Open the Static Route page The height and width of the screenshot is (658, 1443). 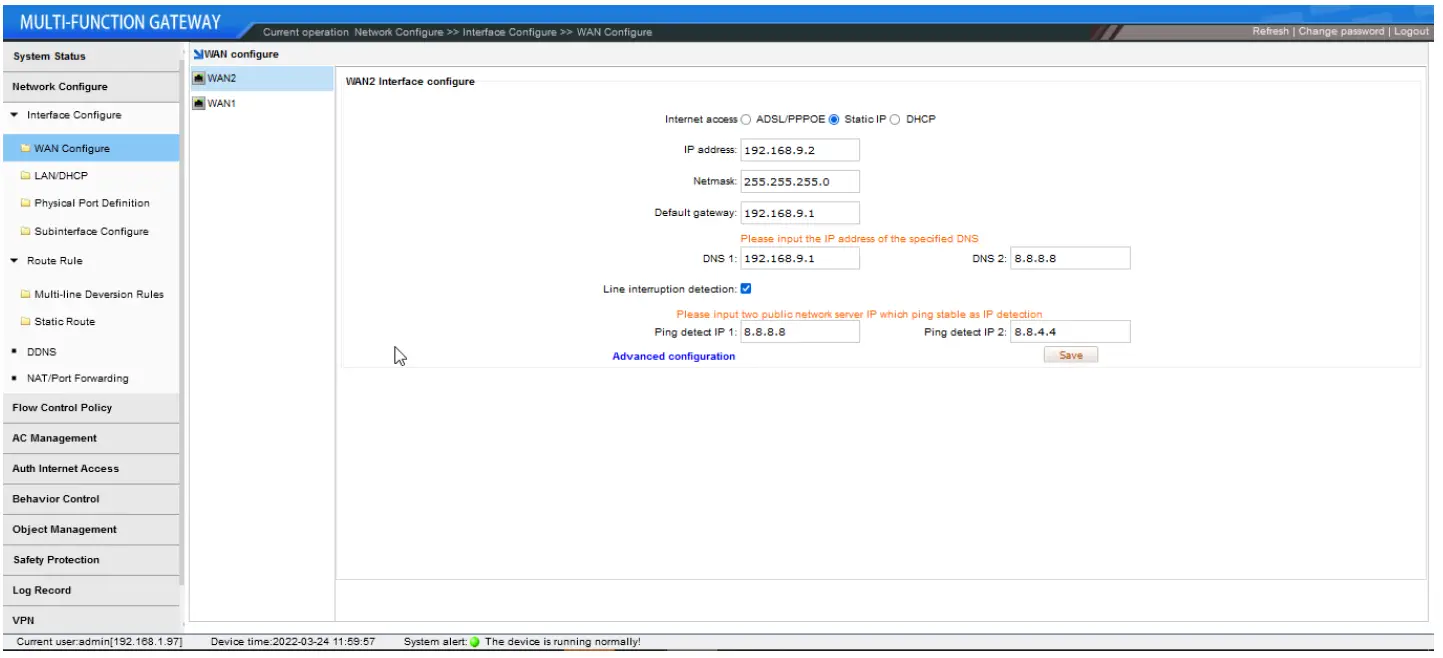65,322
